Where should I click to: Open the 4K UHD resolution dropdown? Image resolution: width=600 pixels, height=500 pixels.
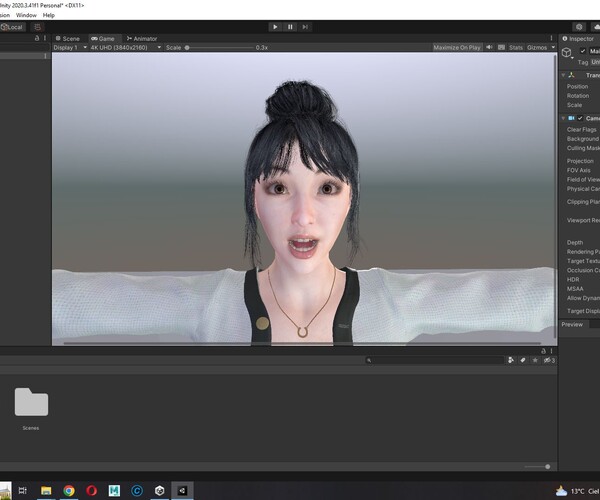[125, 47]
